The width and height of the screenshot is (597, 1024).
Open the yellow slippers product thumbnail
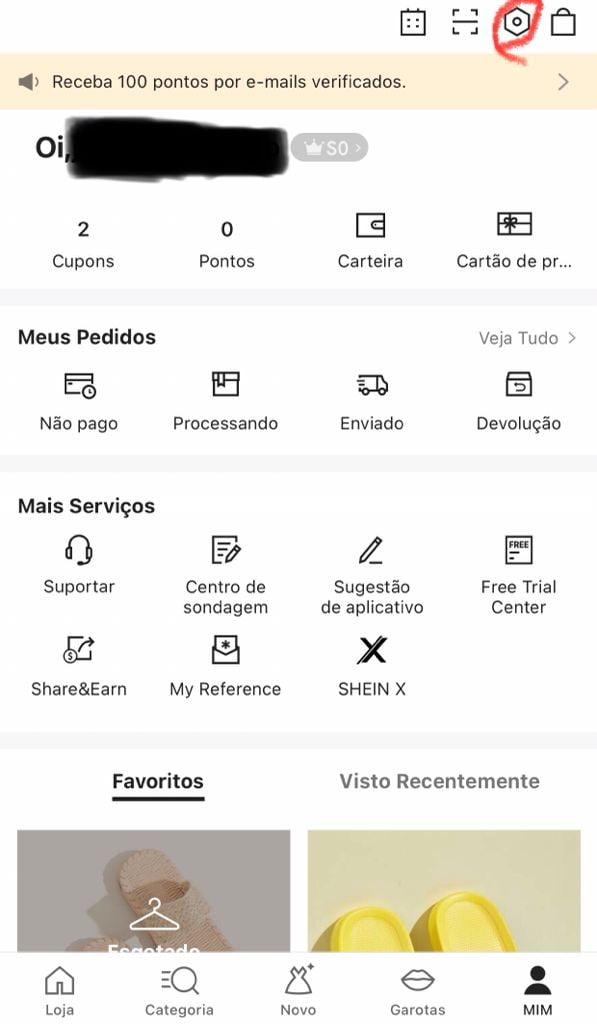[x=444, y=891]
